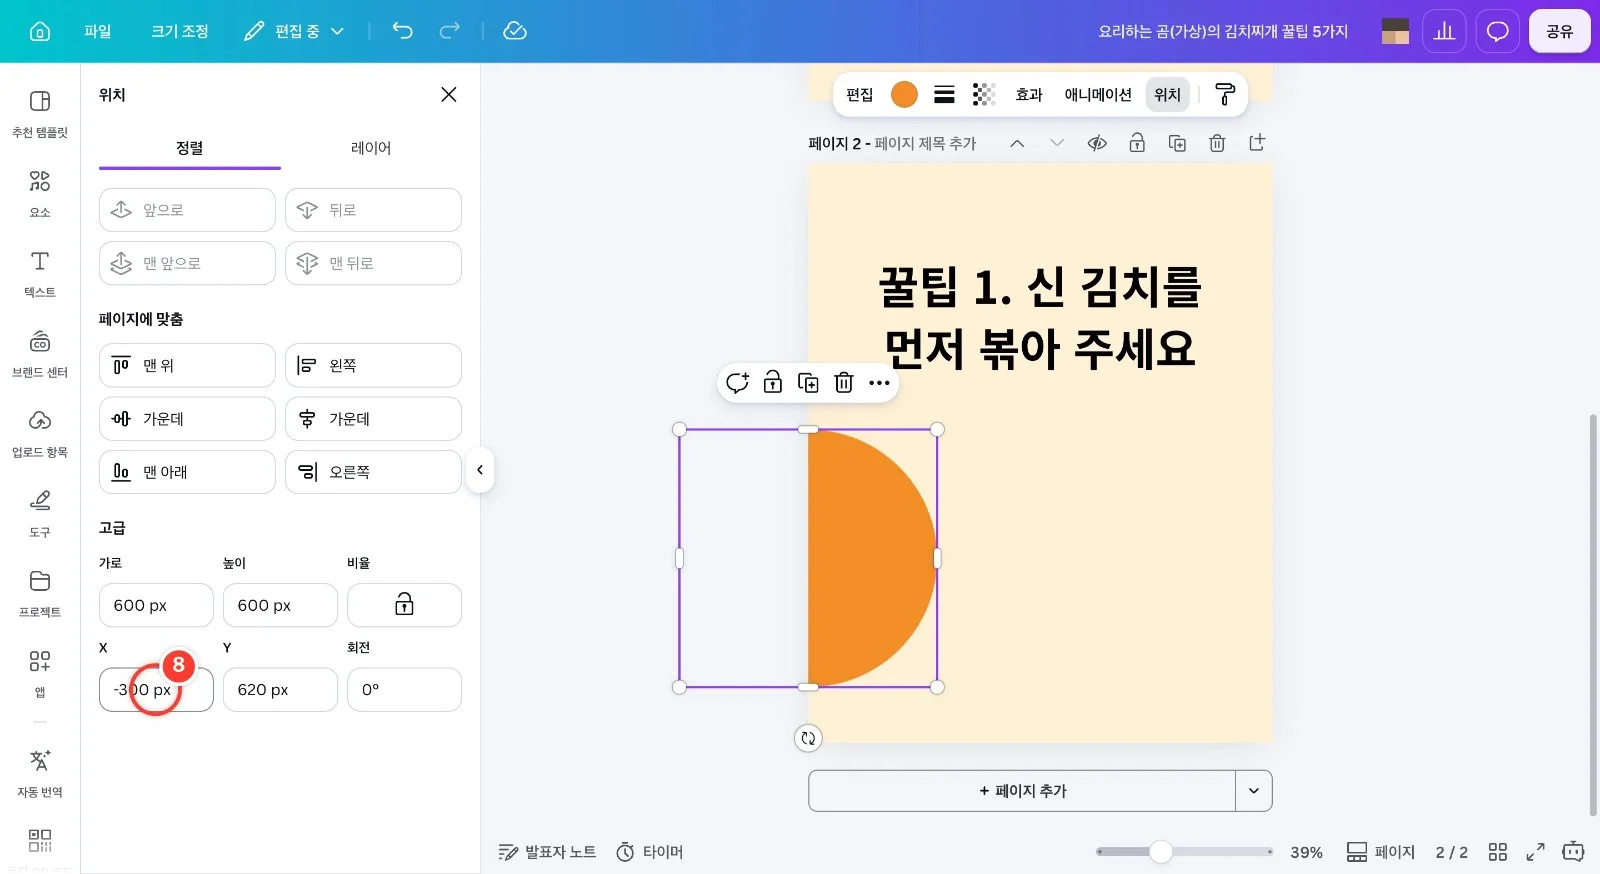
Task: Open the transparency checkerboard icon
Action: (x=984, y=94)
